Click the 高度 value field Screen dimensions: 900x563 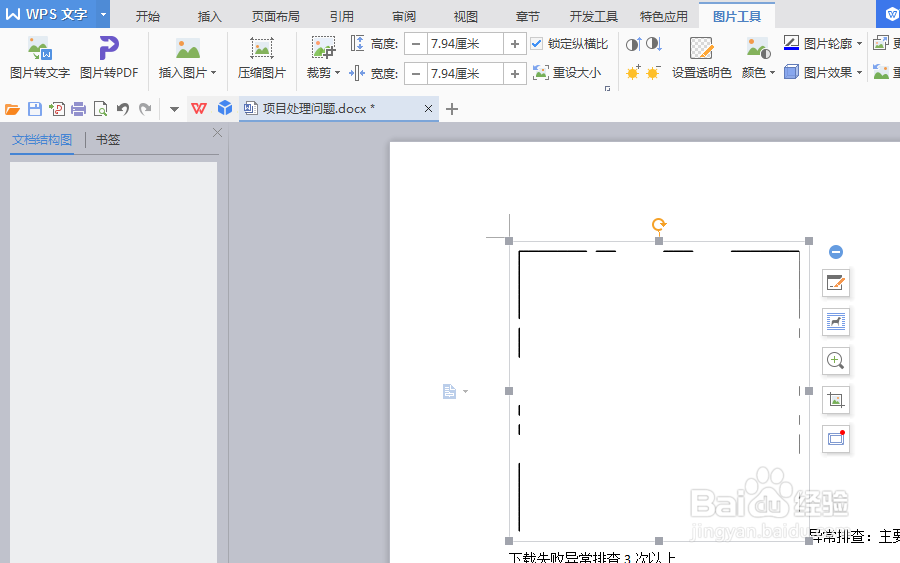[465, 44]
